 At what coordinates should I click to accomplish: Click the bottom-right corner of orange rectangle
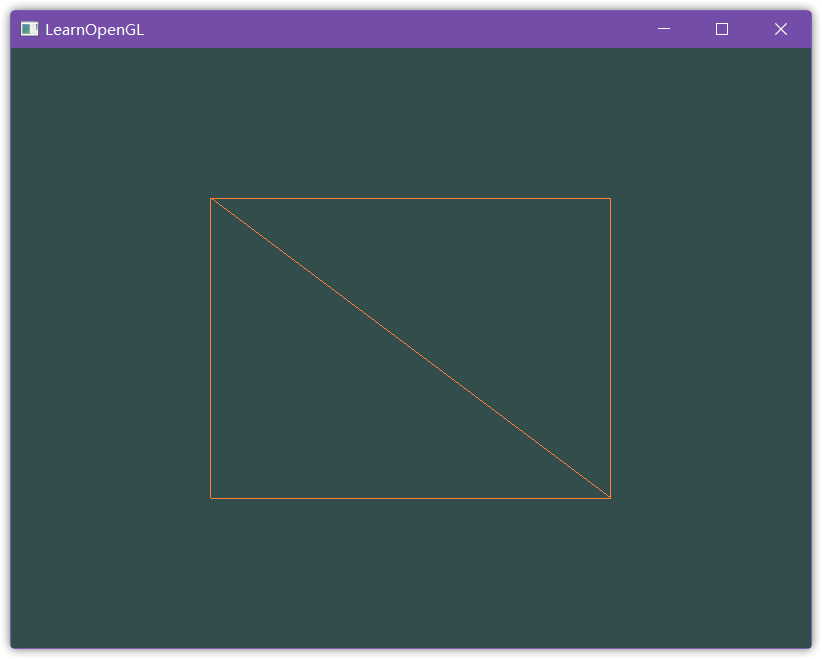[x=610, y=497]
